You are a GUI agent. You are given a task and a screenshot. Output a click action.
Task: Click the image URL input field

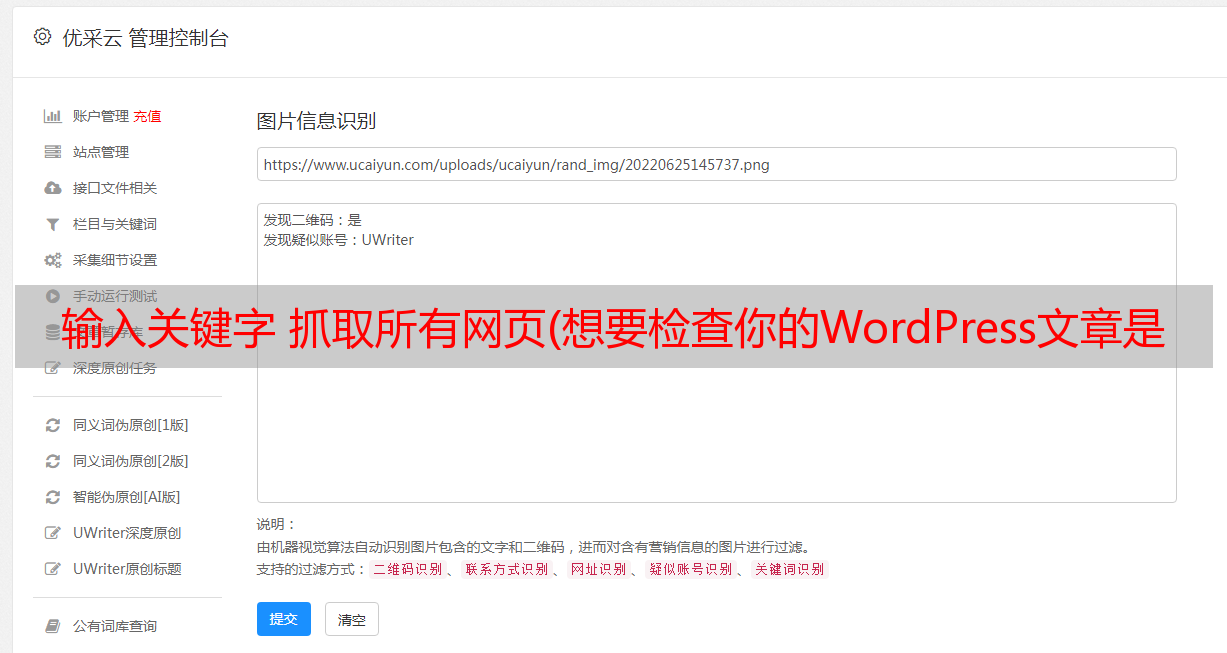(716, 164)
